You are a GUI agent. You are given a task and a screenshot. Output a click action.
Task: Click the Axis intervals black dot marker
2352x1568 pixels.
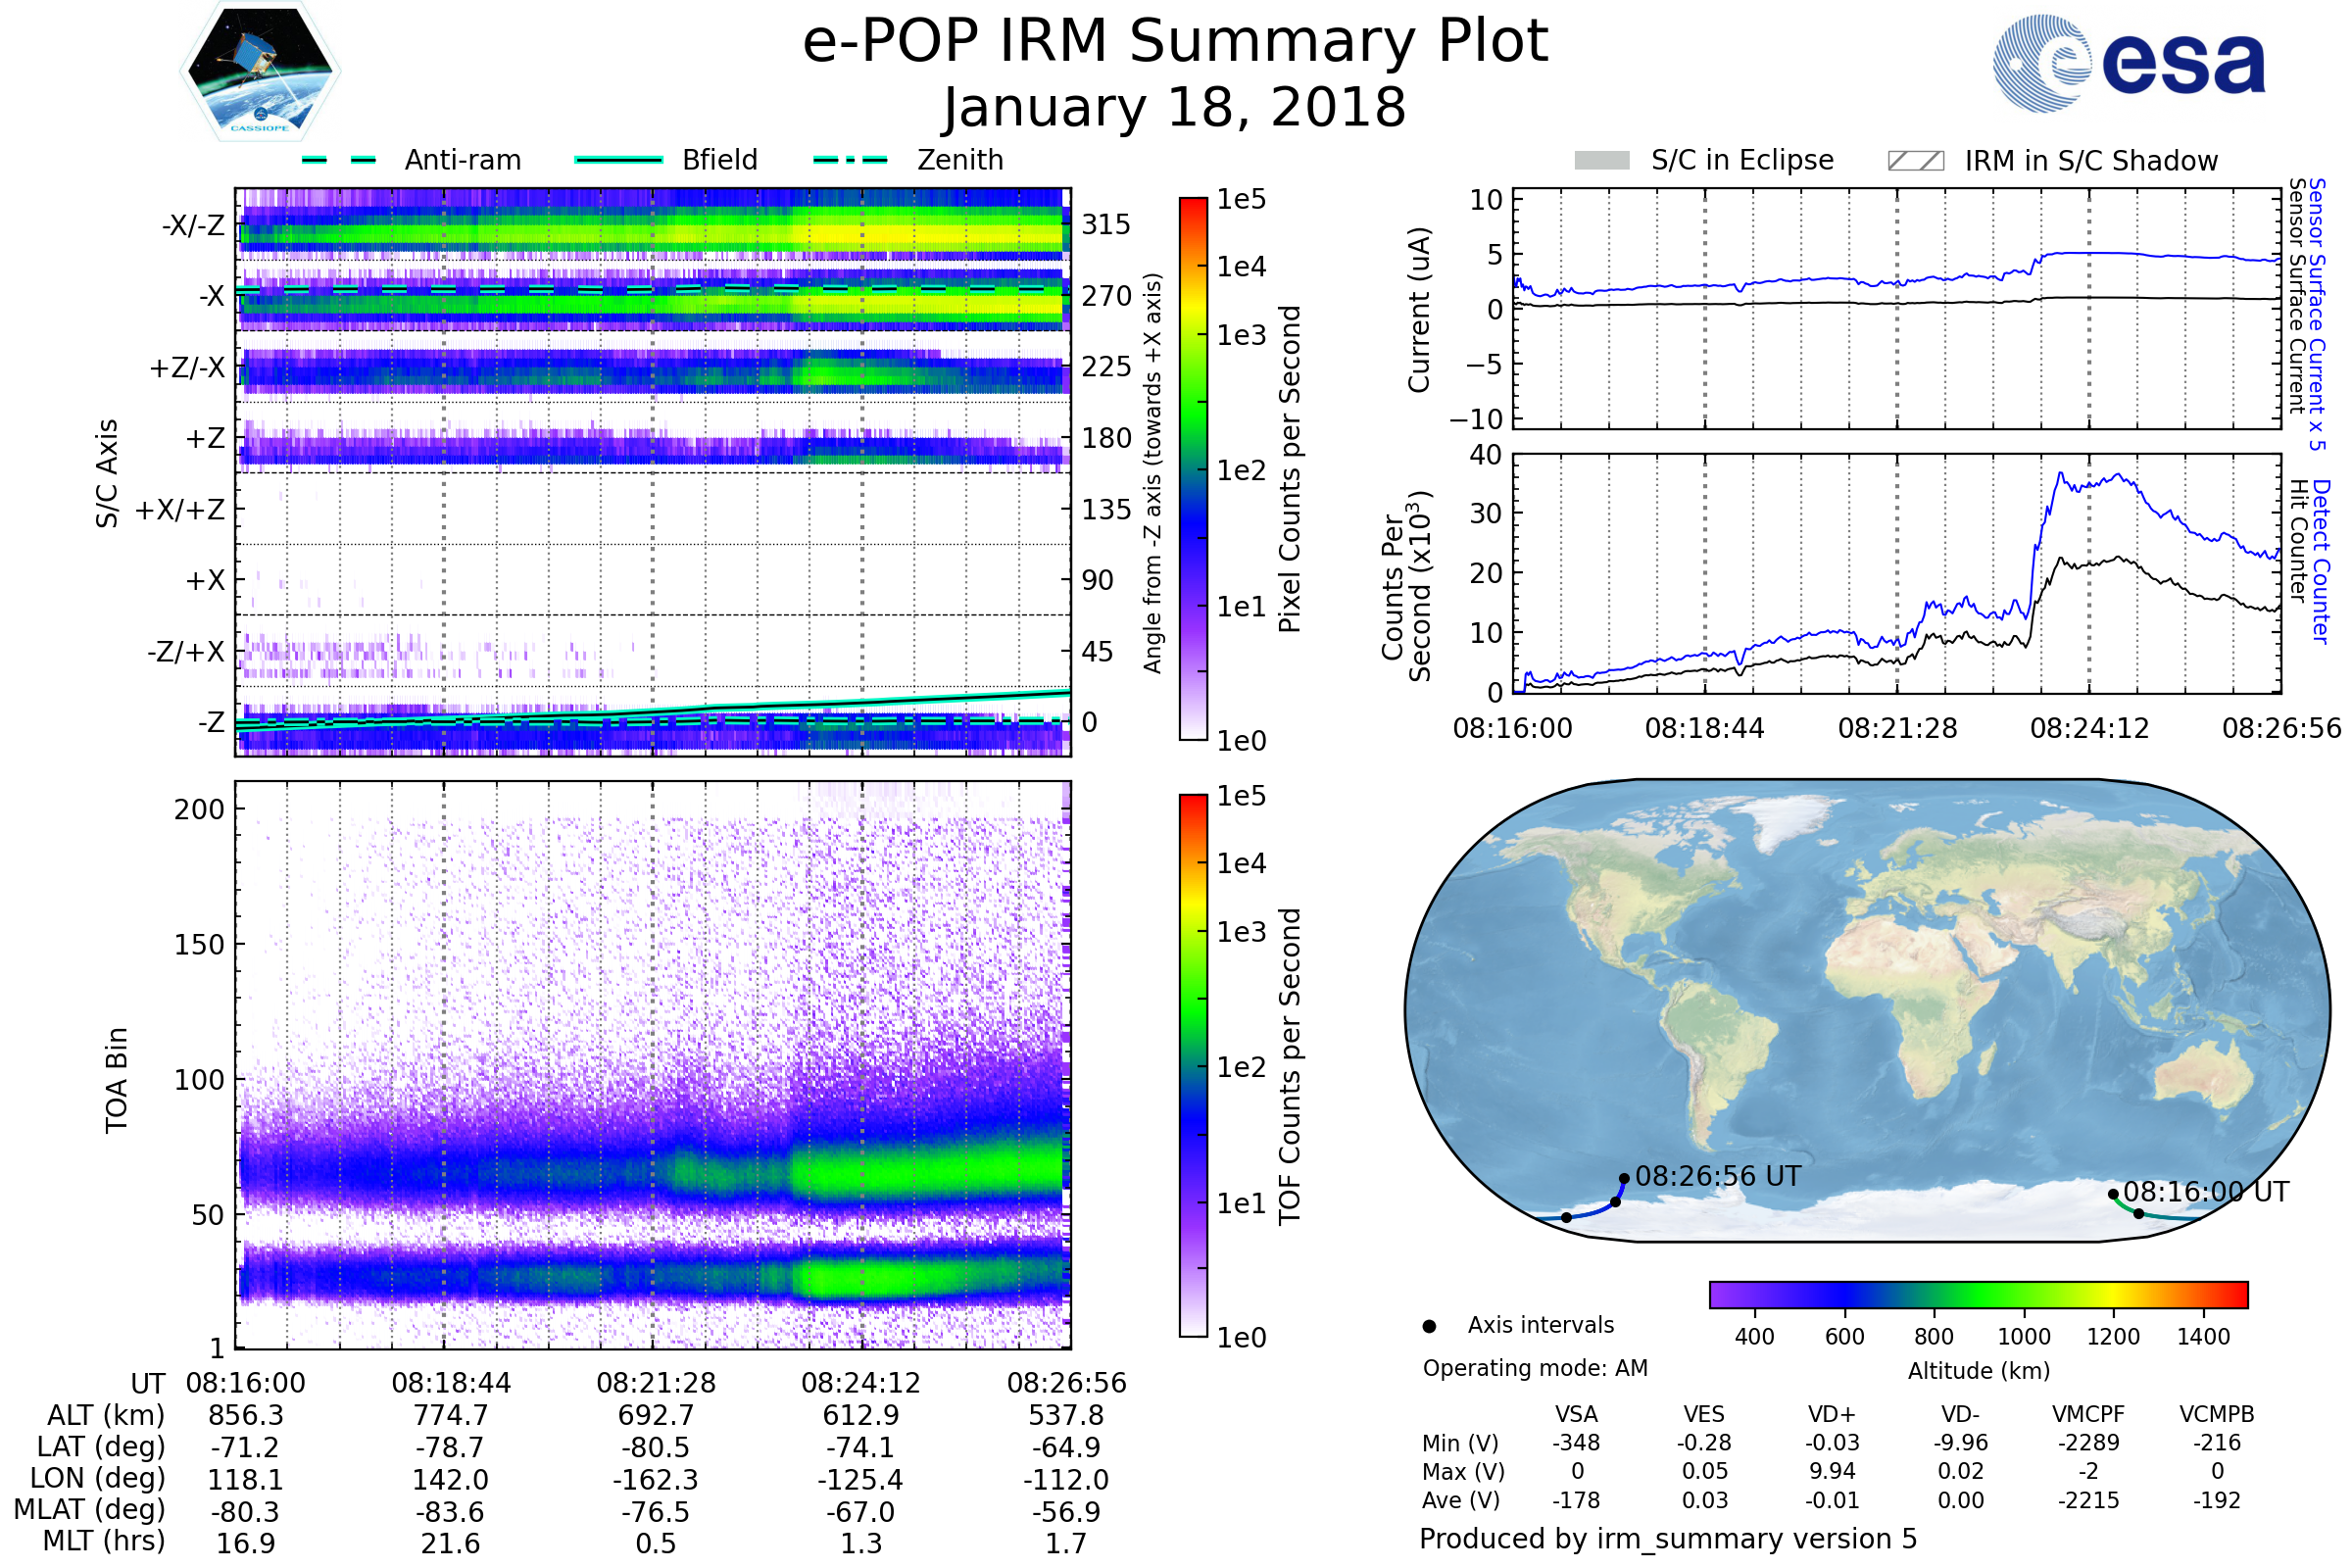coord(1429,1326)
